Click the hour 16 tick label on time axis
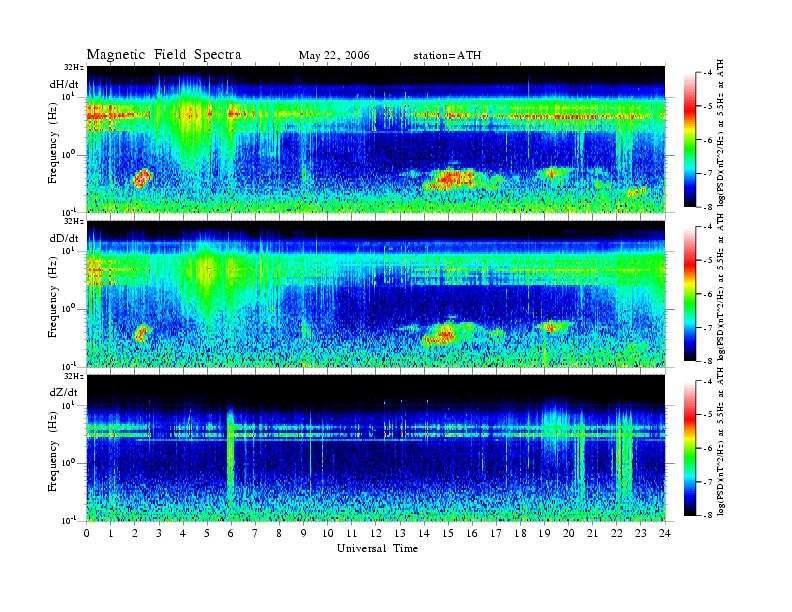Image resolution: width=792 pixels, height=612 pixels. pos(472,533)
